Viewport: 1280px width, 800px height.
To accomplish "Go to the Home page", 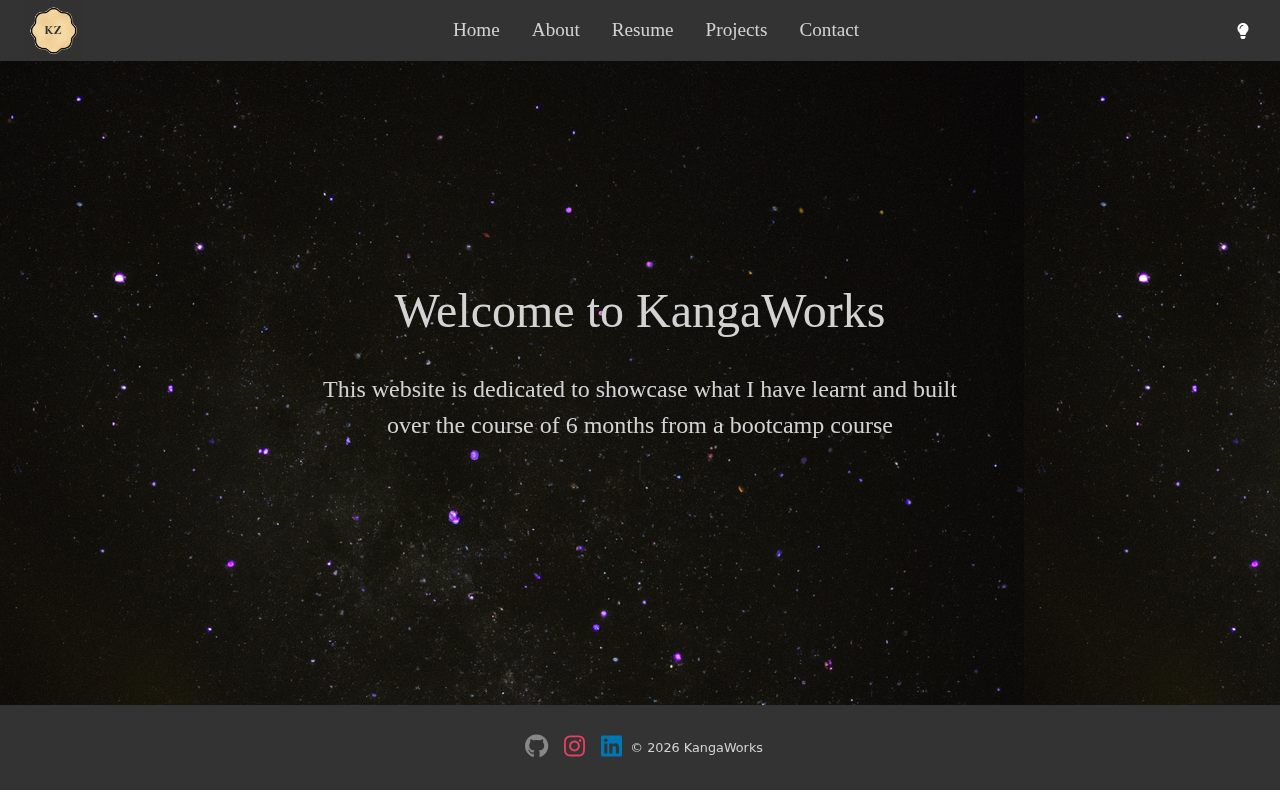I will tap(476, 30).
